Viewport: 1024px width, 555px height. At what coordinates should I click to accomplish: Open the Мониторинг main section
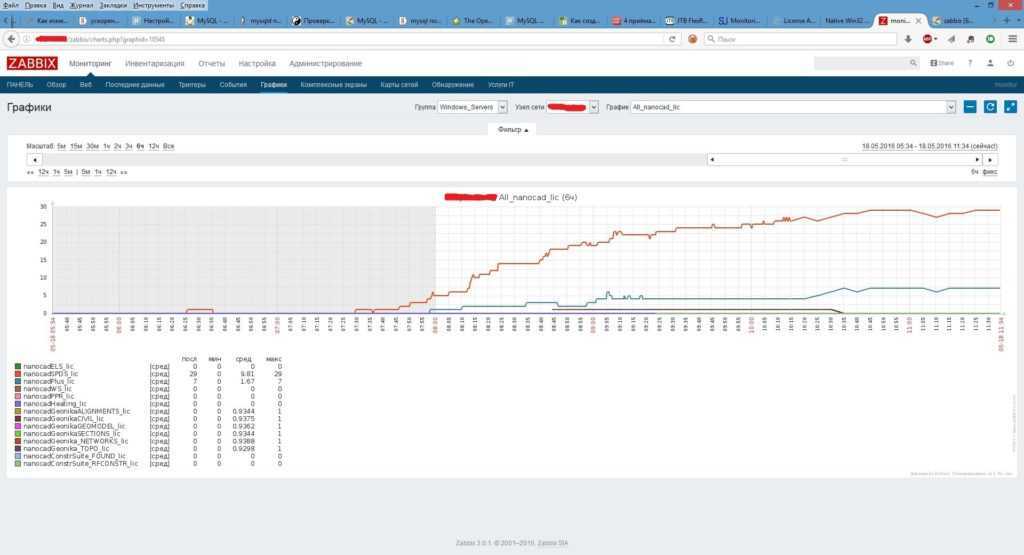(x=90, y=63)
